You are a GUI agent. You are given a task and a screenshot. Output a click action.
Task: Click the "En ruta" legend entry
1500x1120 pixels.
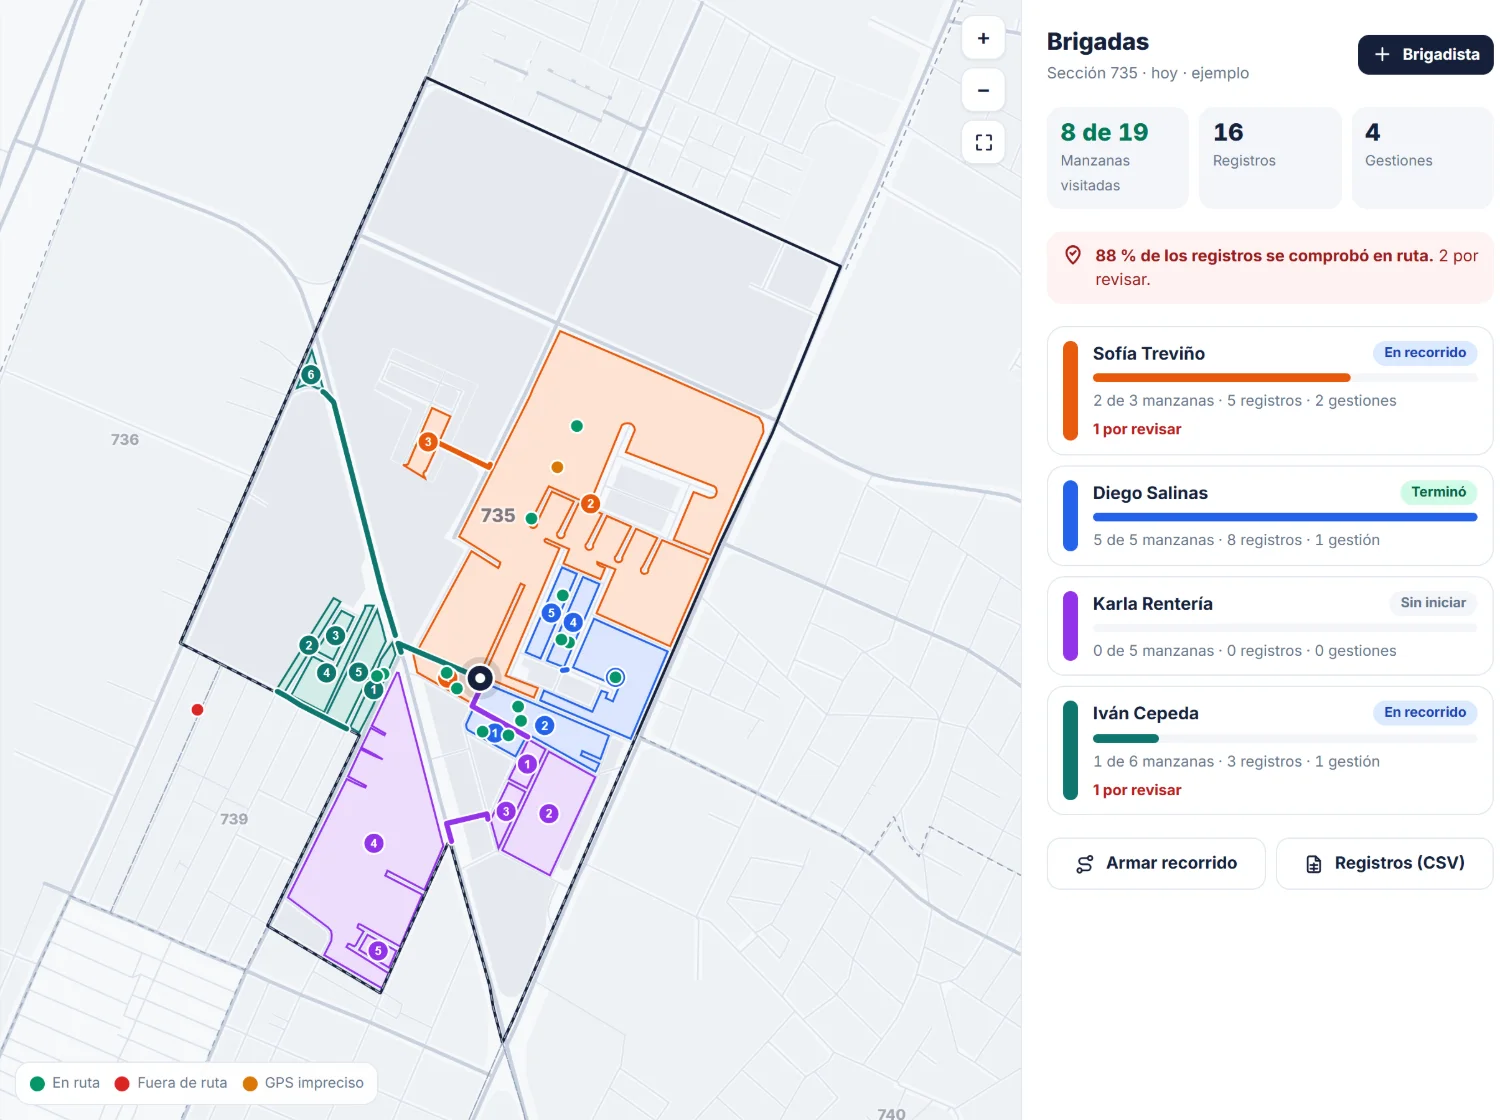pyautogui.click(x=65, y=1083)
